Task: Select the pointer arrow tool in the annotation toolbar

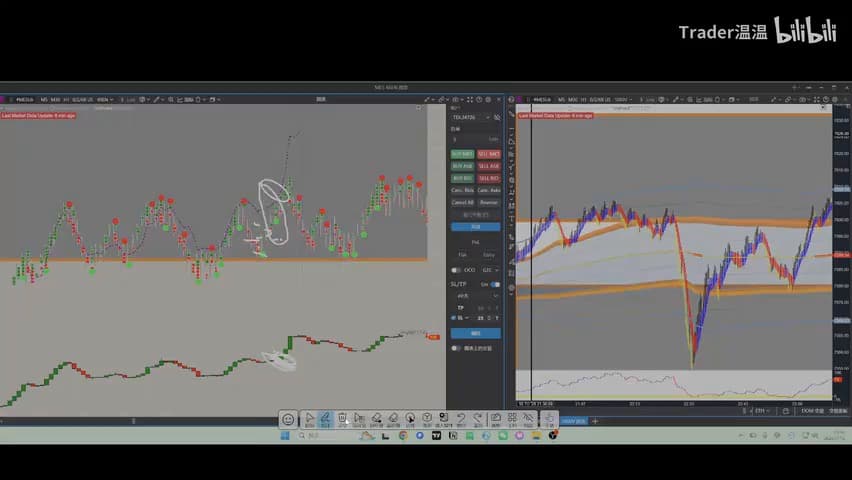Action: (x=309, y=419)
